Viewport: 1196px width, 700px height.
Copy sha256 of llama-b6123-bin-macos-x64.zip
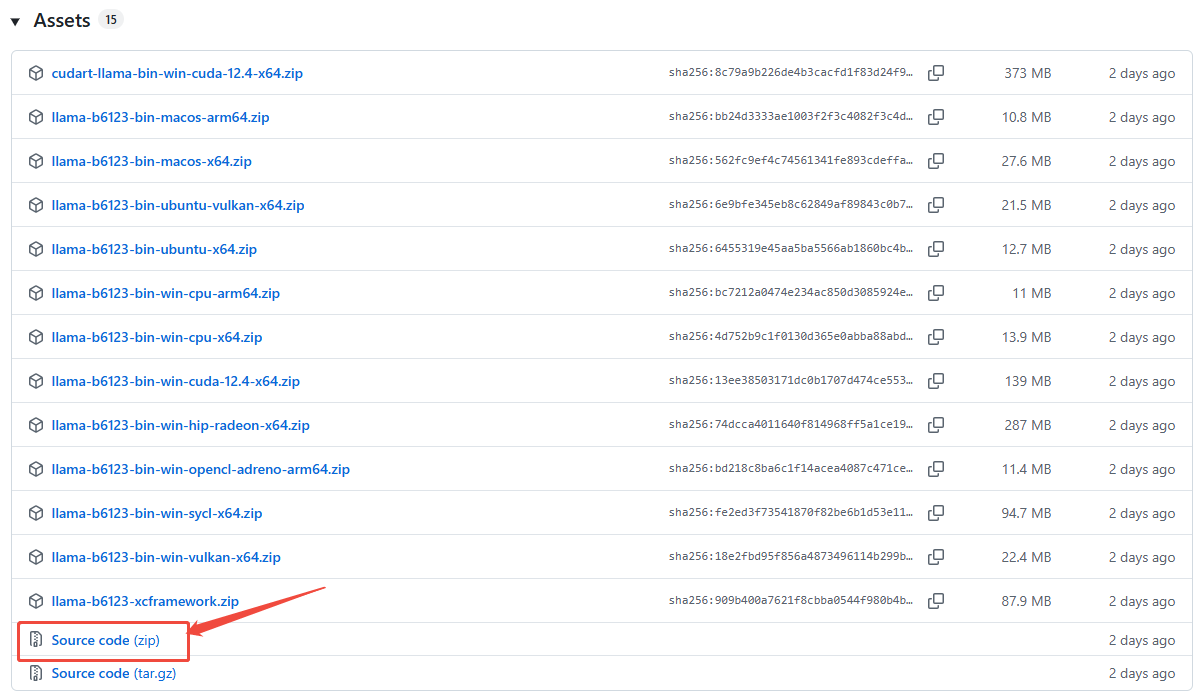[x=936, y=161]
